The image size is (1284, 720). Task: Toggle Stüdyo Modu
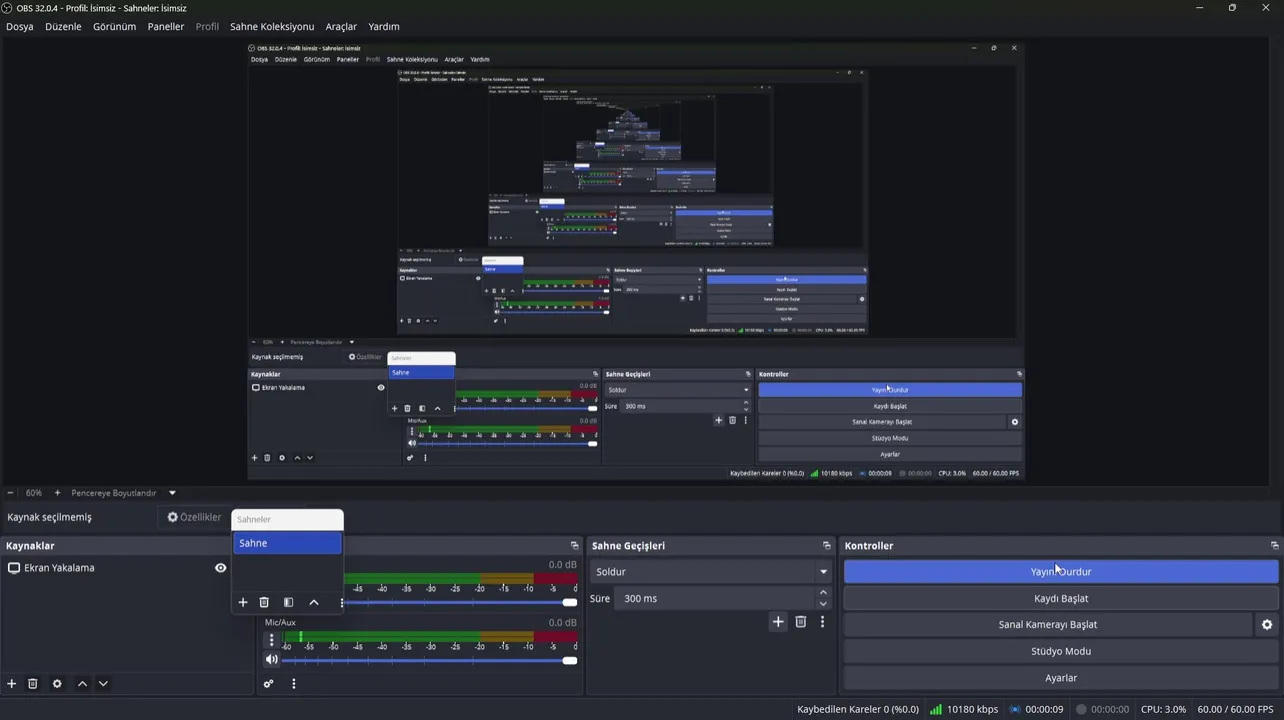click(x=1061, y=651)
